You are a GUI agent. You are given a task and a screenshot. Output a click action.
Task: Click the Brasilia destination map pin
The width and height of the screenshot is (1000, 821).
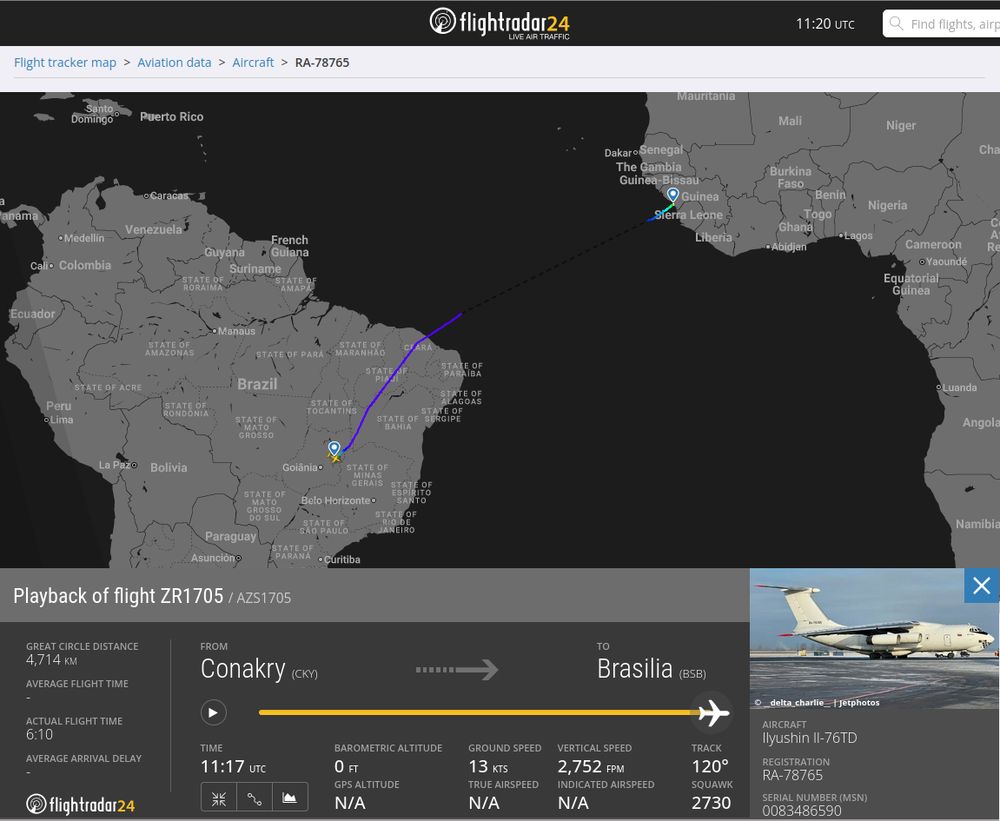coord(334,448)
